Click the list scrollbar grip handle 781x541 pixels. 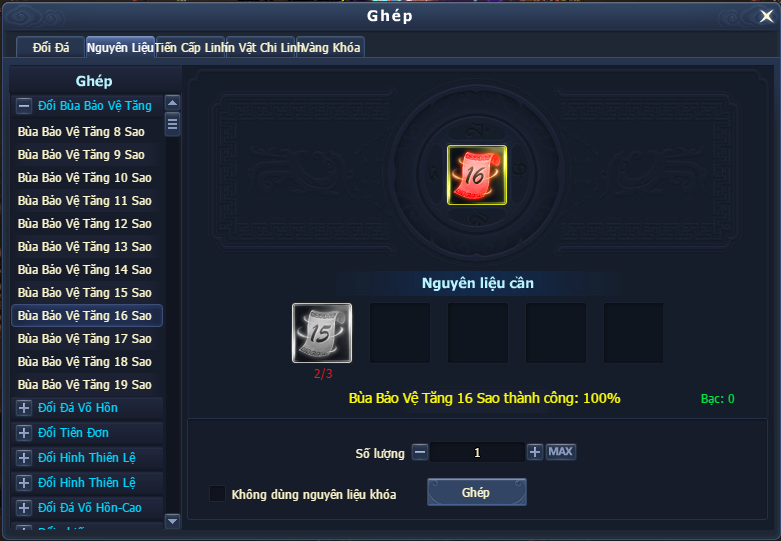(172, 124)
